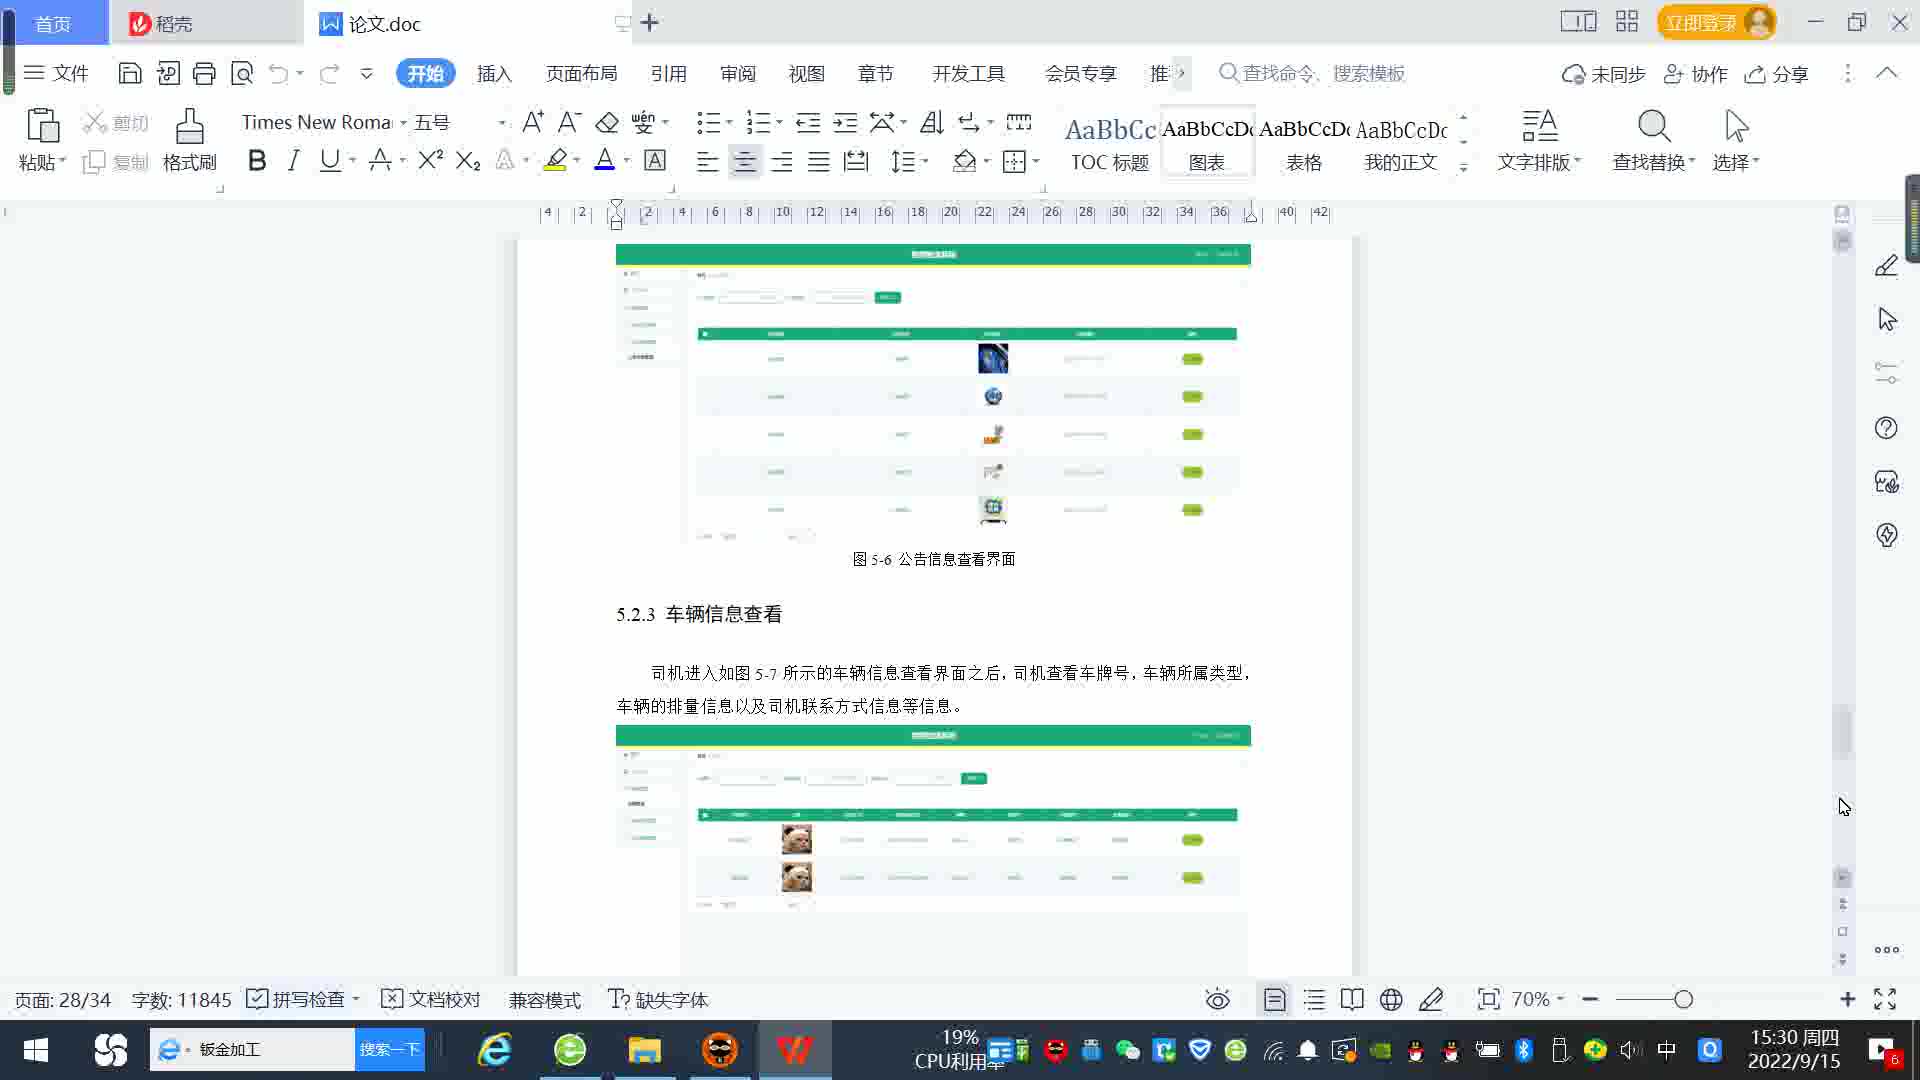Switch to the 页面布局 tab

(x=581, y=74)
